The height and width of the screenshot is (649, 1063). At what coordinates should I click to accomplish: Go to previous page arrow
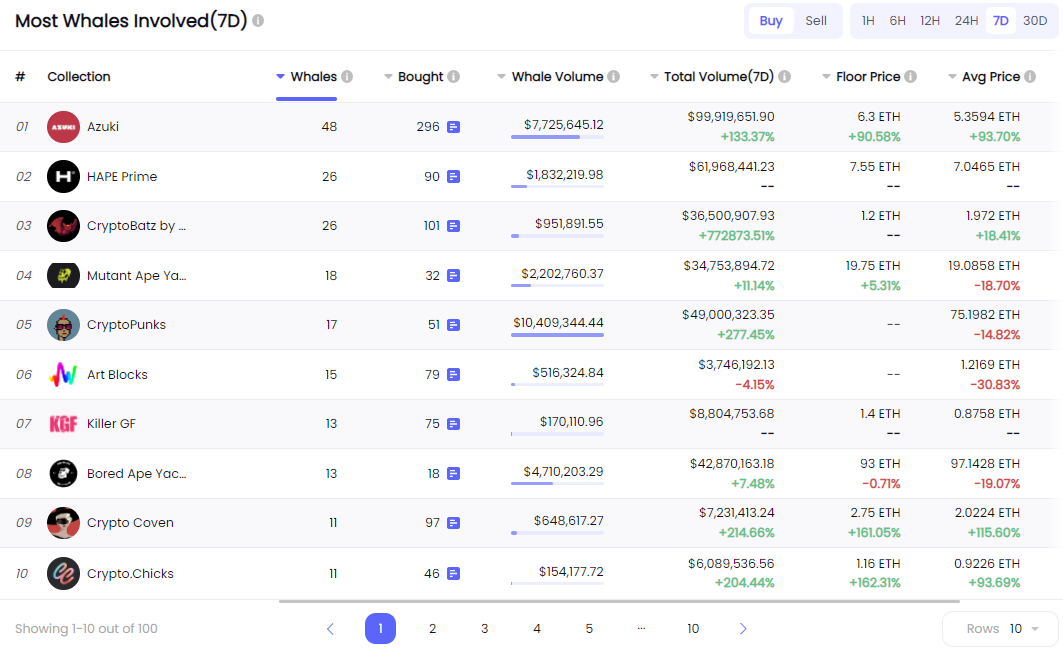[x=330, y=629]
